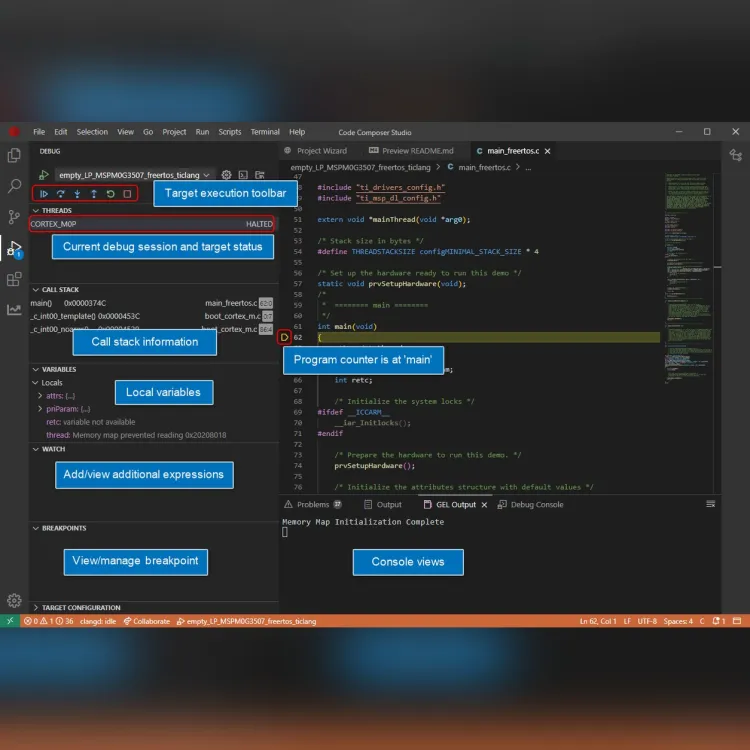
Task: Switch to the Project Wizard tab
Action: [x=316, y=151]
